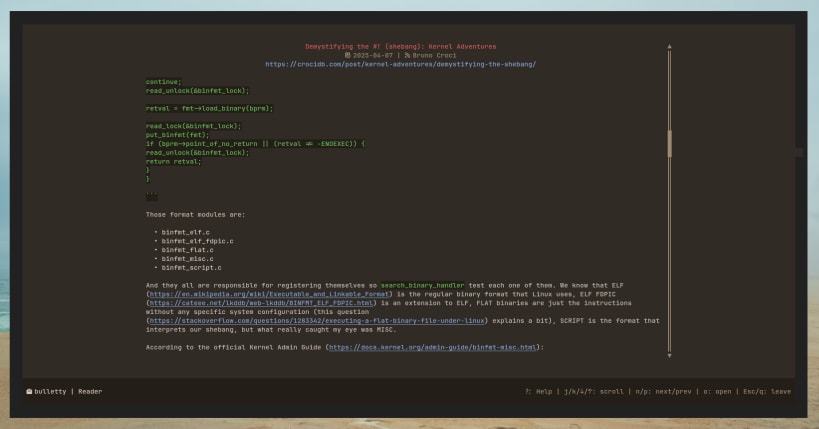Click the 'j/k/↓/↑: scroll' hint

[594, 391]
